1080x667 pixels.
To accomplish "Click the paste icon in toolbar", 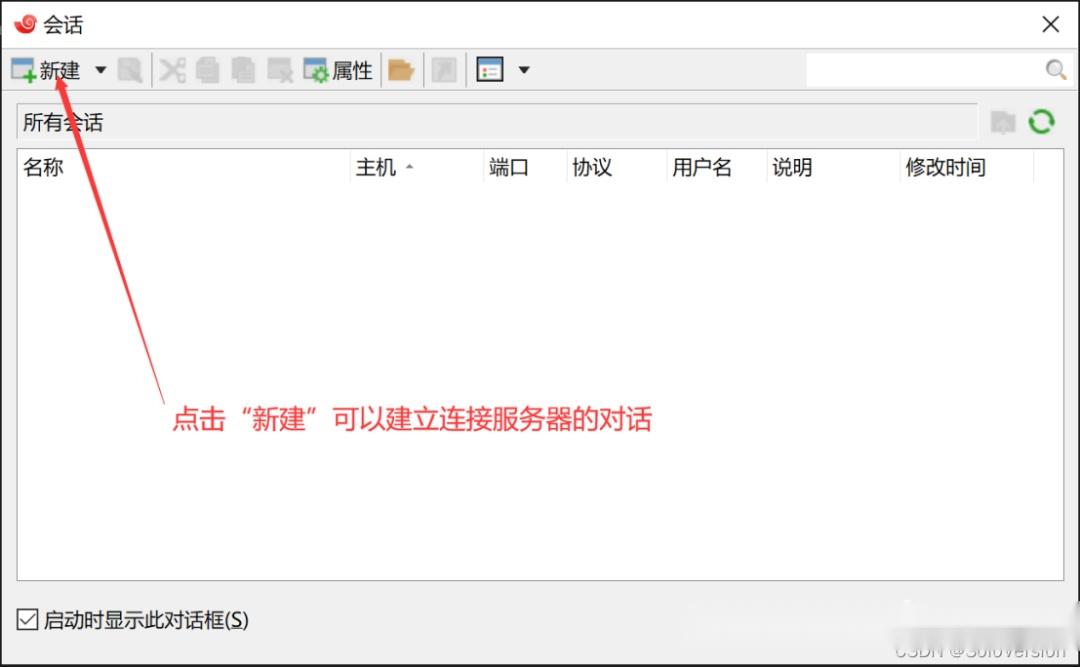I will coord(243,70).
